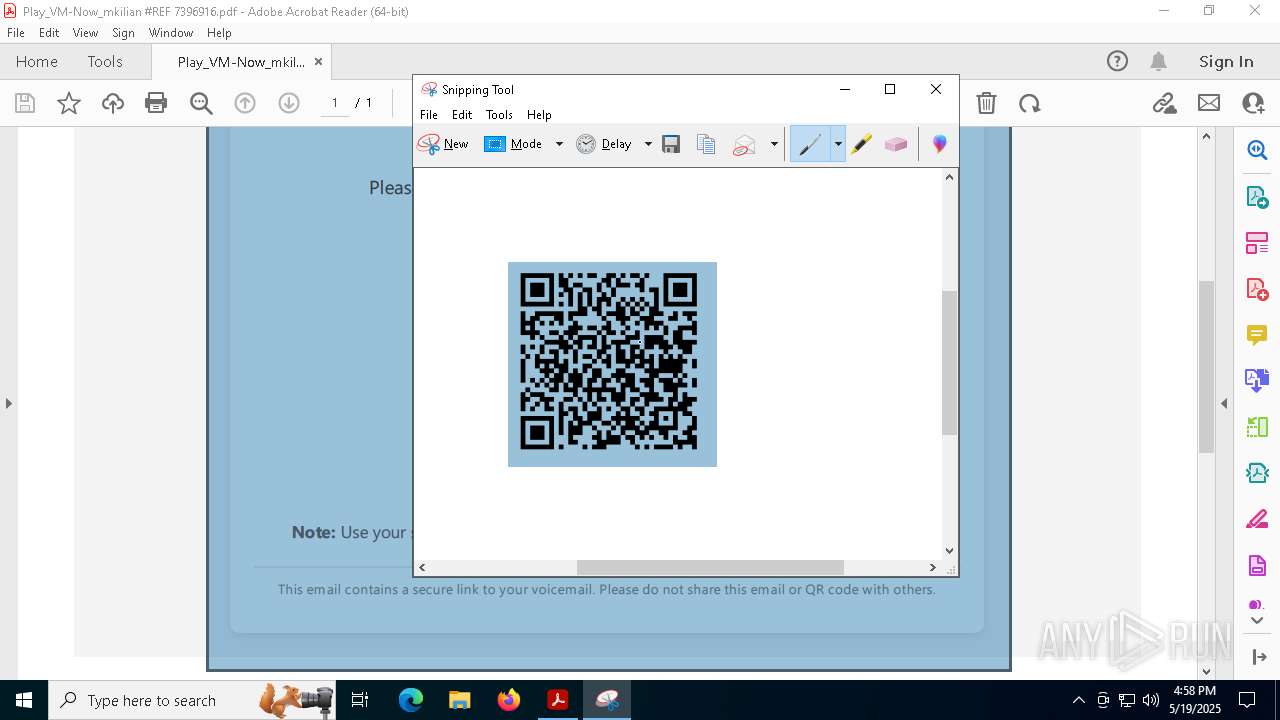Go to the next page
The image size is (1280, 720).
tap(289, 103)
